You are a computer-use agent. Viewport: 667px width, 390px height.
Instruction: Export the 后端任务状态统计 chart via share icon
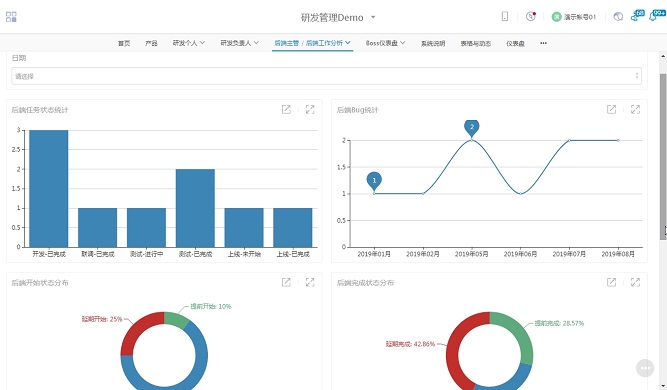[x=286, y=109]
